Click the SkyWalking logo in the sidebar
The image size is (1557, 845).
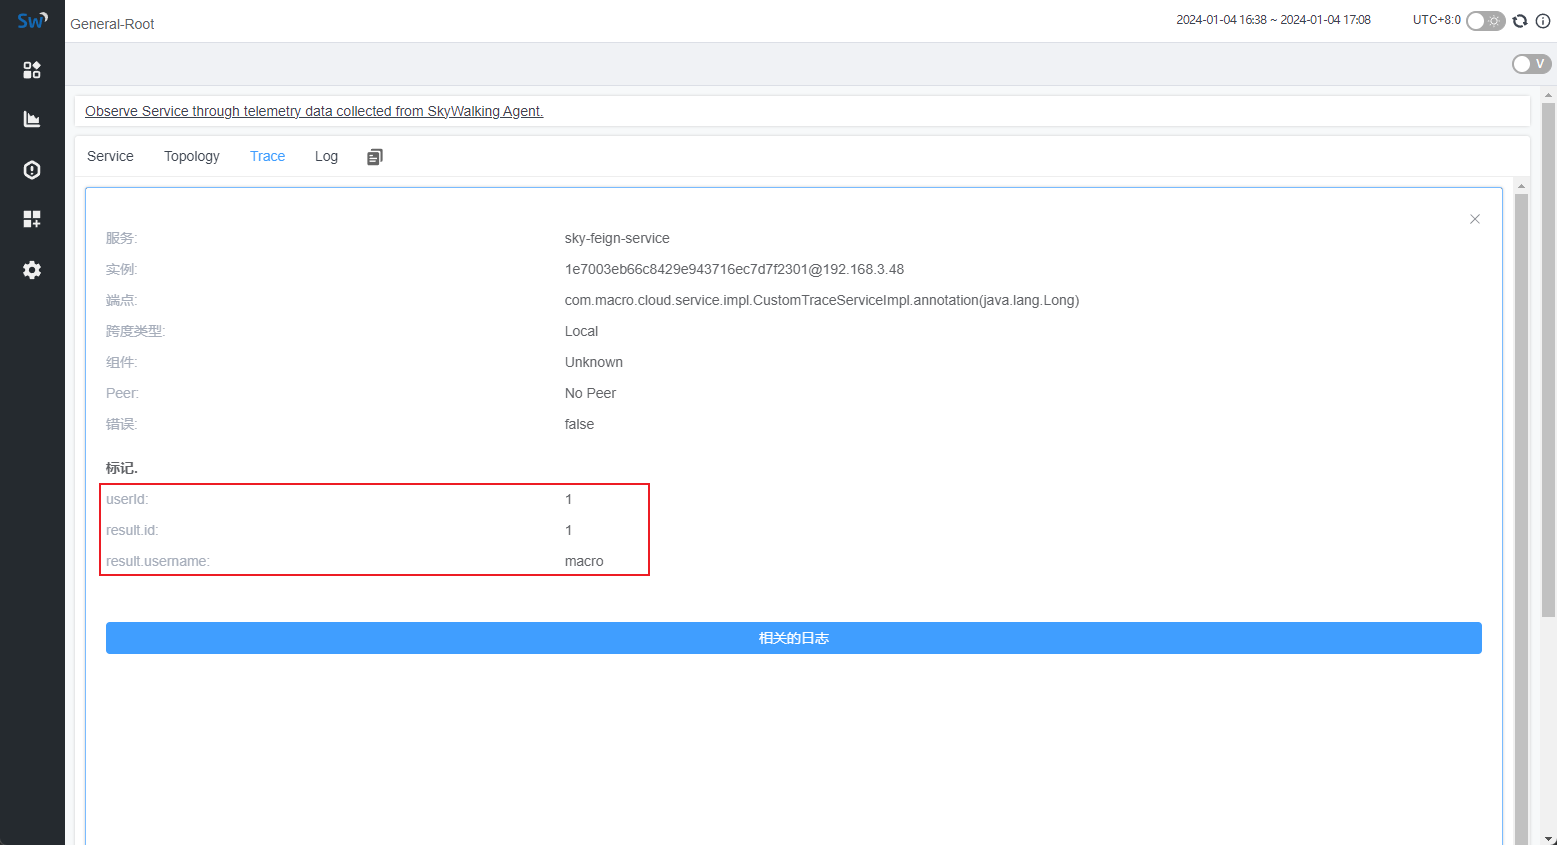point(32,20)
